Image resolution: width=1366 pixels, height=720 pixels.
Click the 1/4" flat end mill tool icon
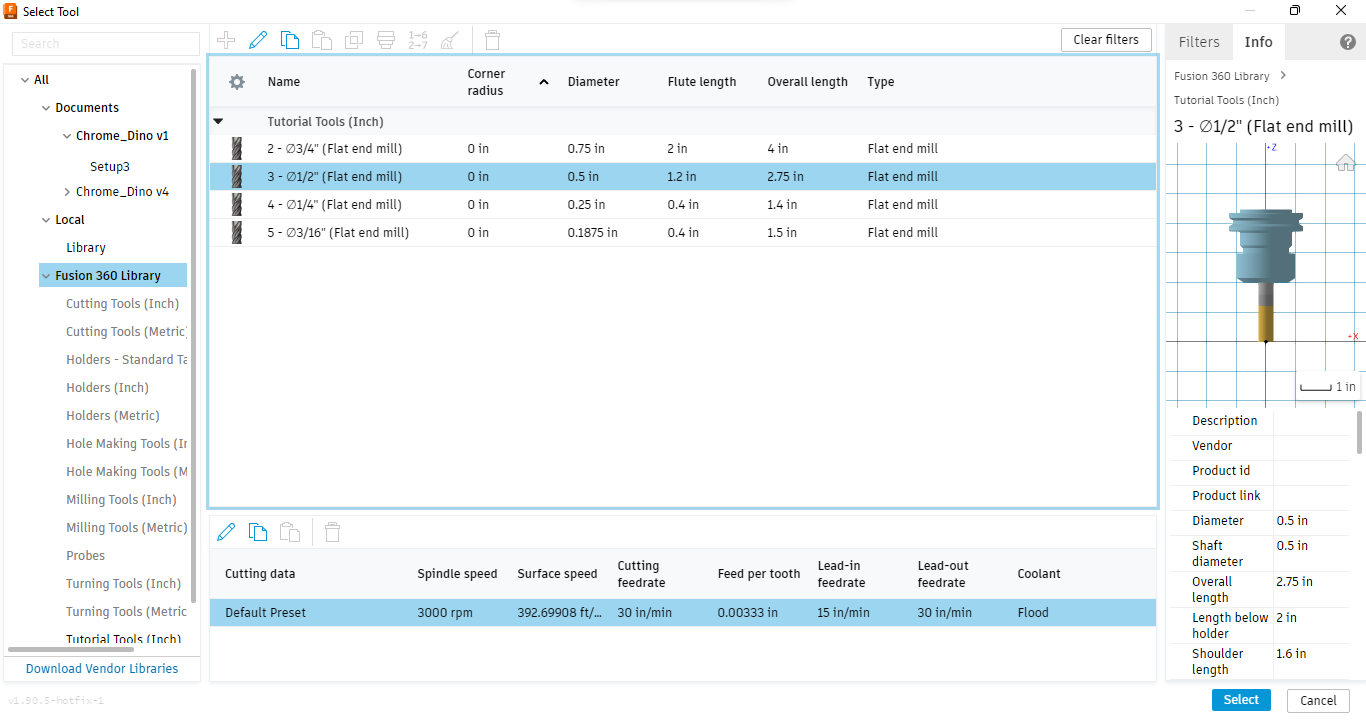(x=237, y=205)
